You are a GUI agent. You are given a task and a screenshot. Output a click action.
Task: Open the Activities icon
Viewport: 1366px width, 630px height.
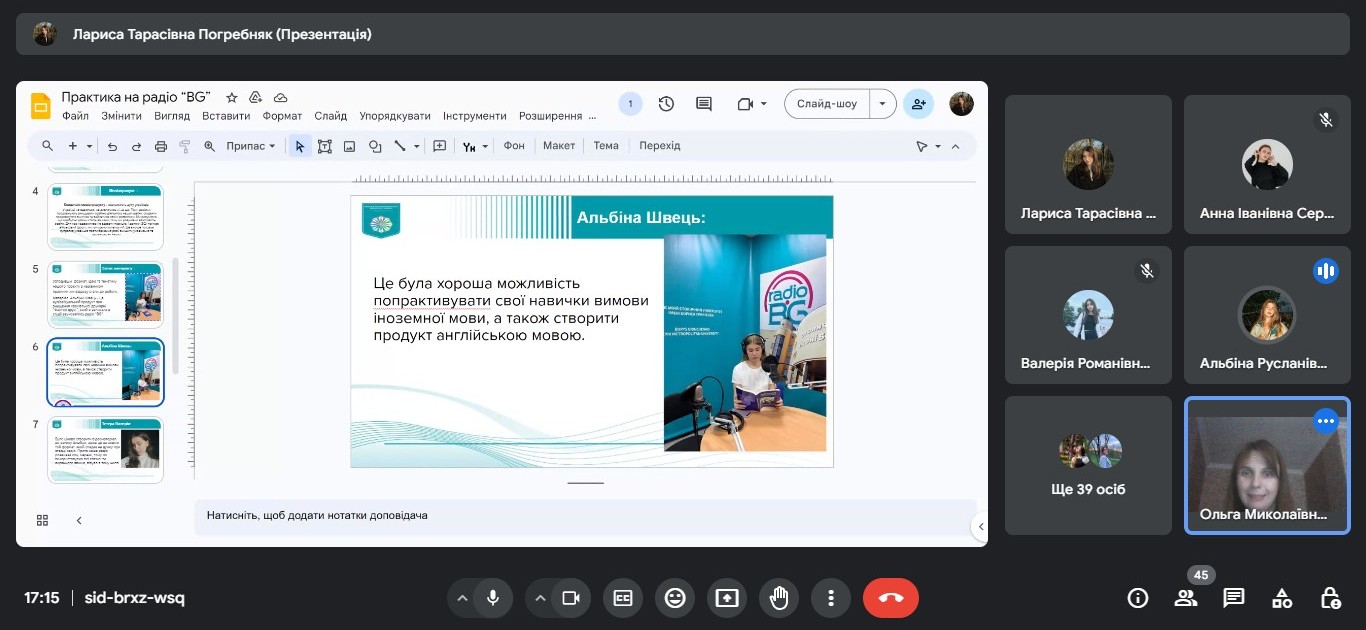[x=1282, y=598]
